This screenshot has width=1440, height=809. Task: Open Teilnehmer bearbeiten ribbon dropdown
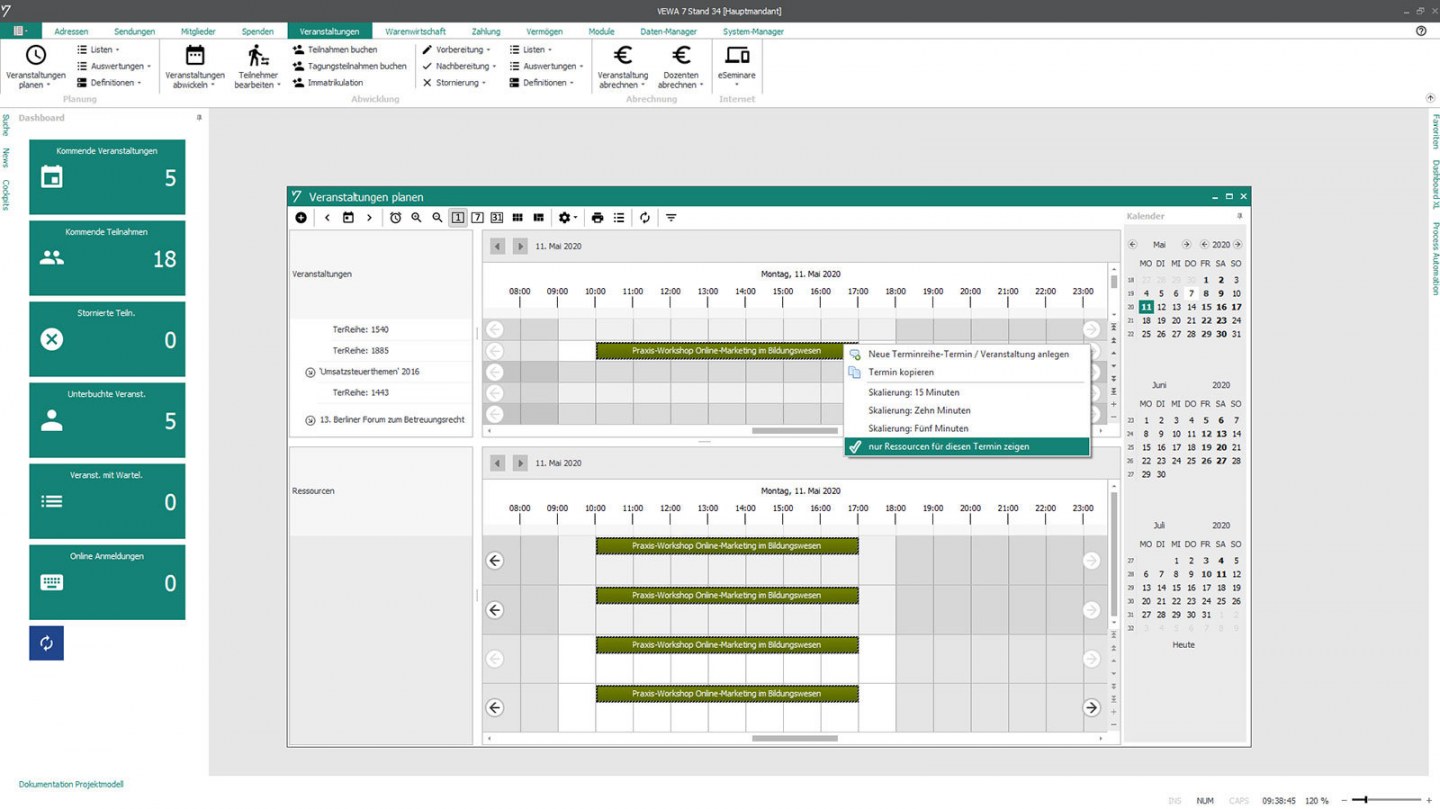click(258, 67)
